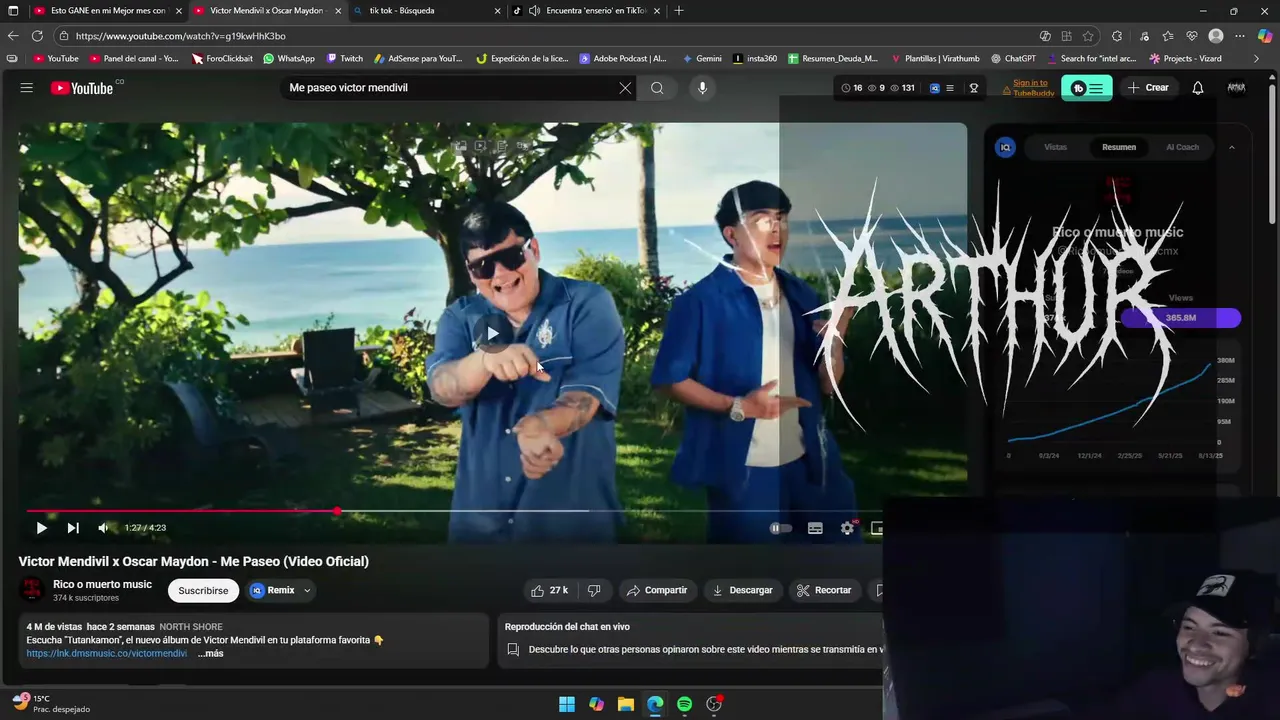Skip to the next video
1280x720 pixels.
[72, 528]
